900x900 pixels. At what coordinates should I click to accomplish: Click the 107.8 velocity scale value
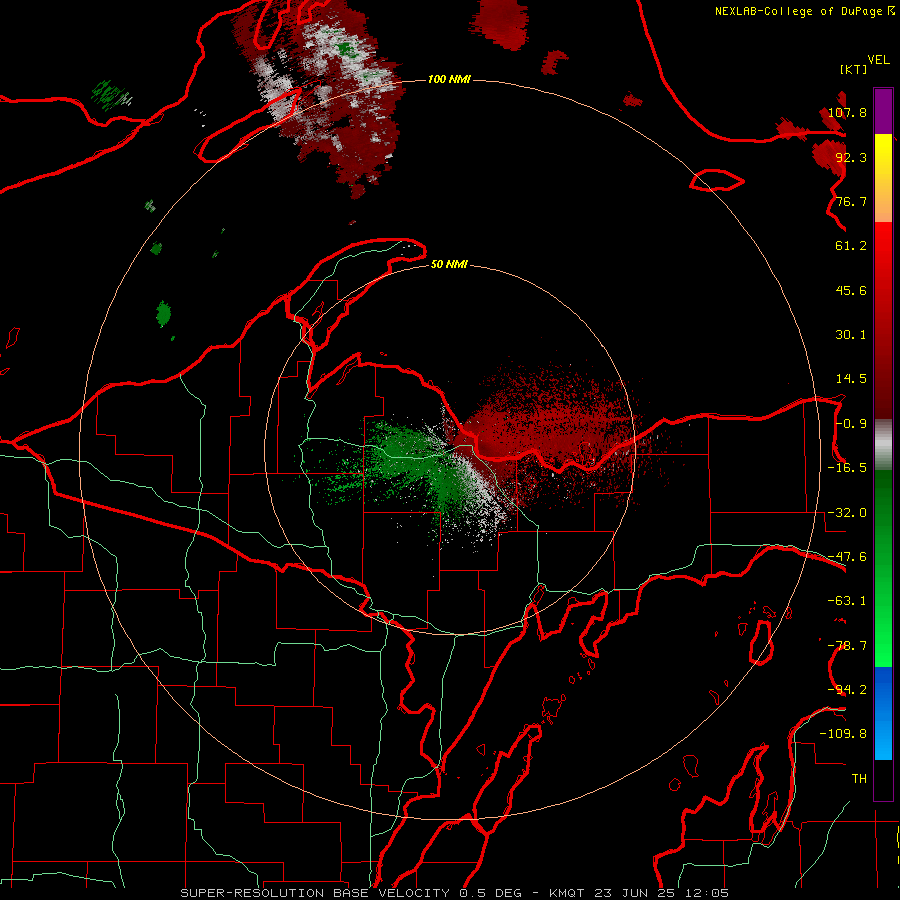847,112
